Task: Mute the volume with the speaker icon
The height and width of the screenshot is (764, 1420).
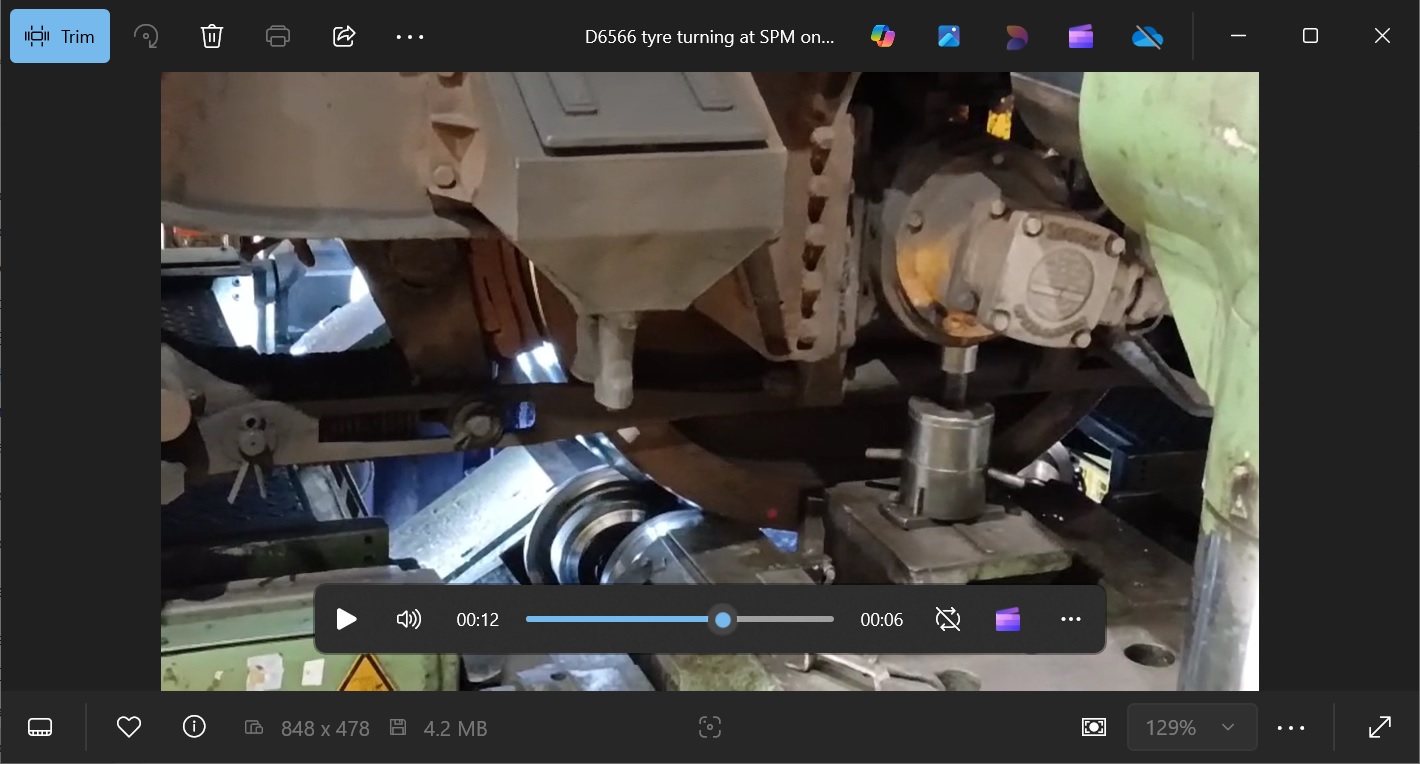Action: [408, 619]
